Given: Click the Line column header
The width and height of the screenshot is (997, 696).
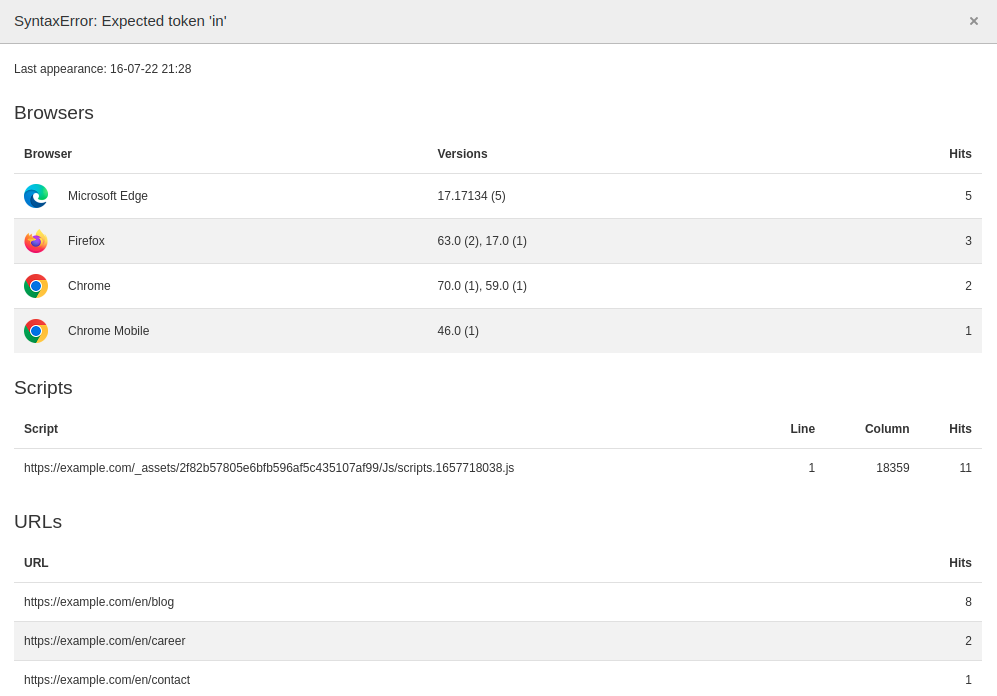Looking at the screenshot, I should tap(802, 429).
